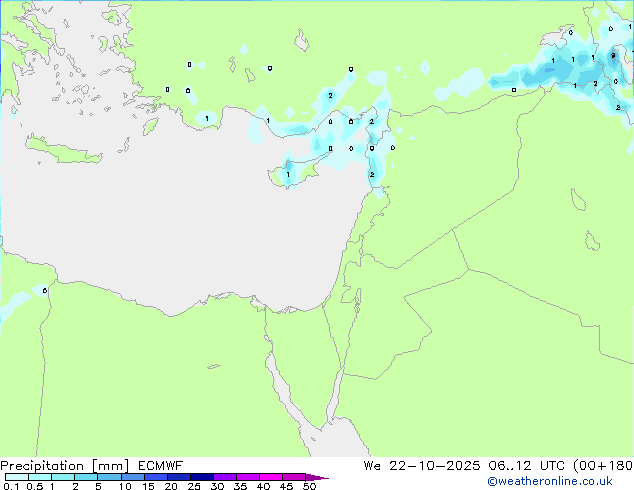Click the 0.1–0.5 mm legend color box
The height and width of the screenshot is (490, 634).
[17, 477]
